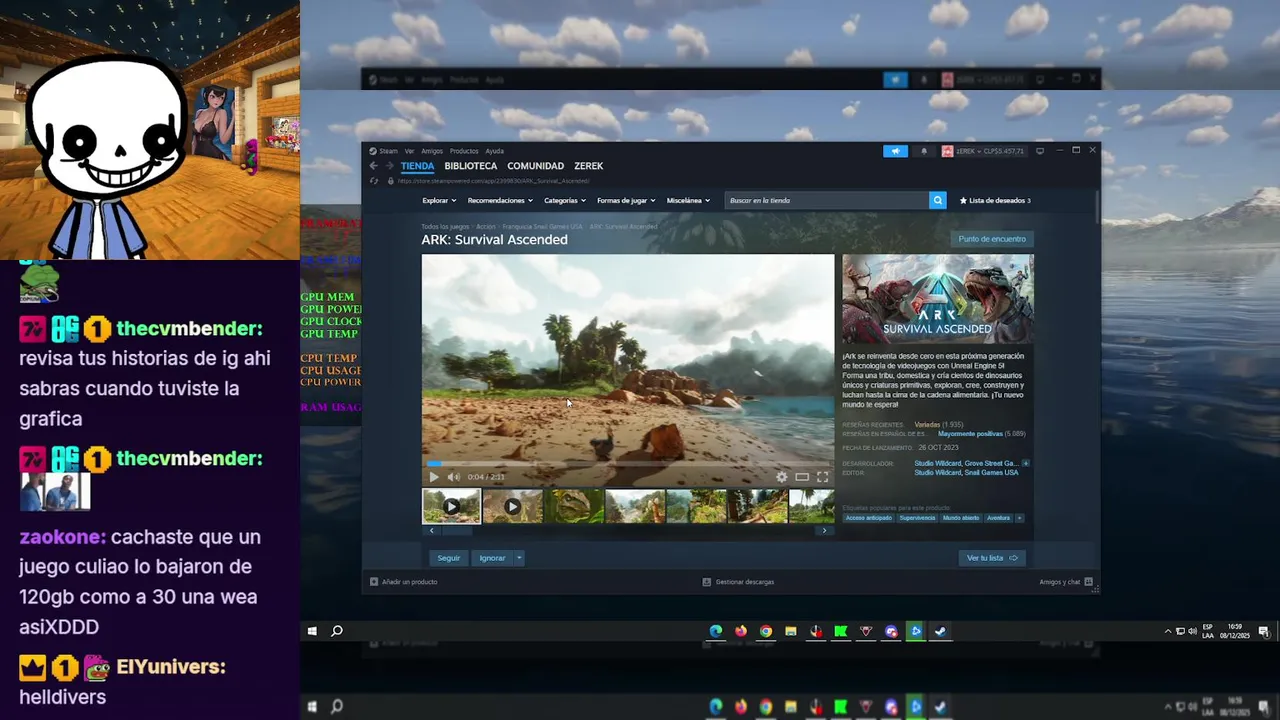Select the Aventura tag
The width and height of the screenshot is (1280, 720).
[998, 518]
